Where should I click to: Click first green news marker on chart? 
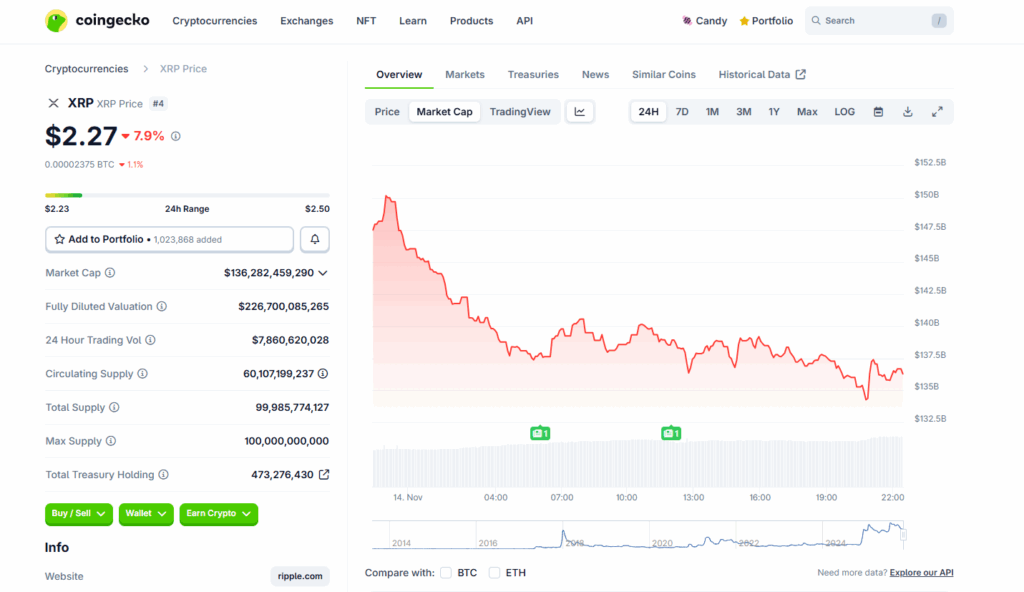coord(540,433)
